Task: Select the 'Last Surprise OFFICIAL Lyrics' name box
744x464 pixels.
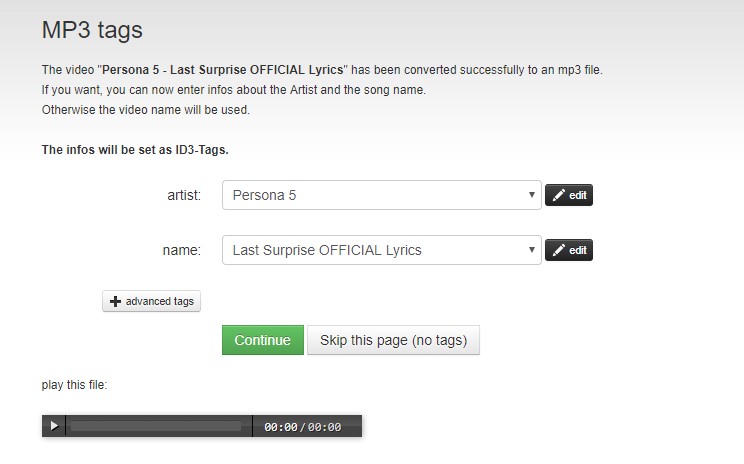Action: pos(375,250)
